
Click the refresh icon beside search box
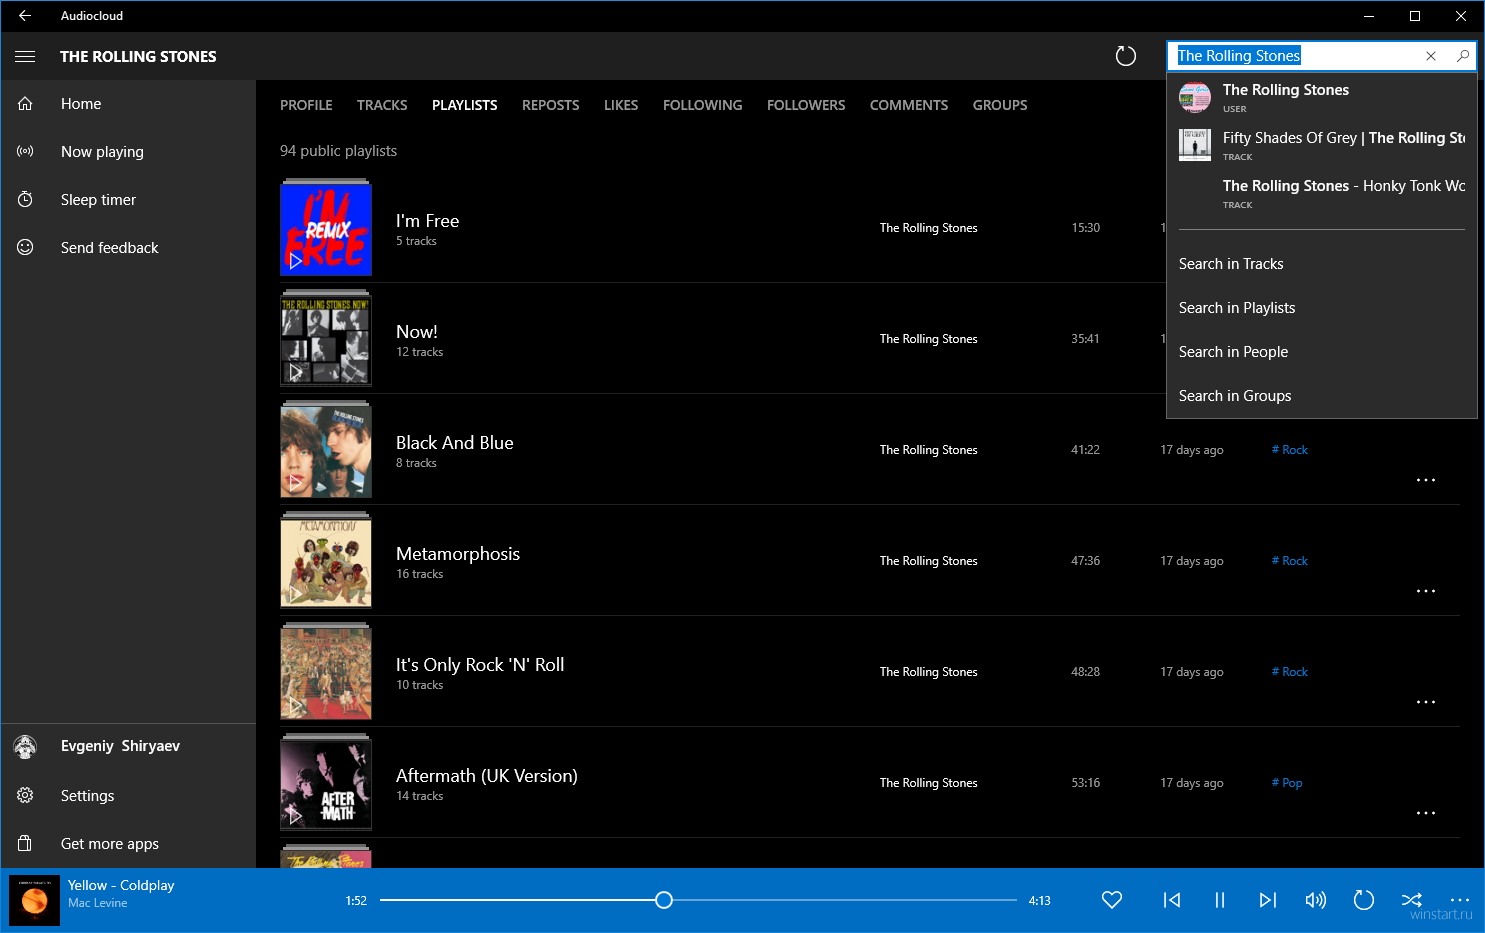coord(1125,56)
